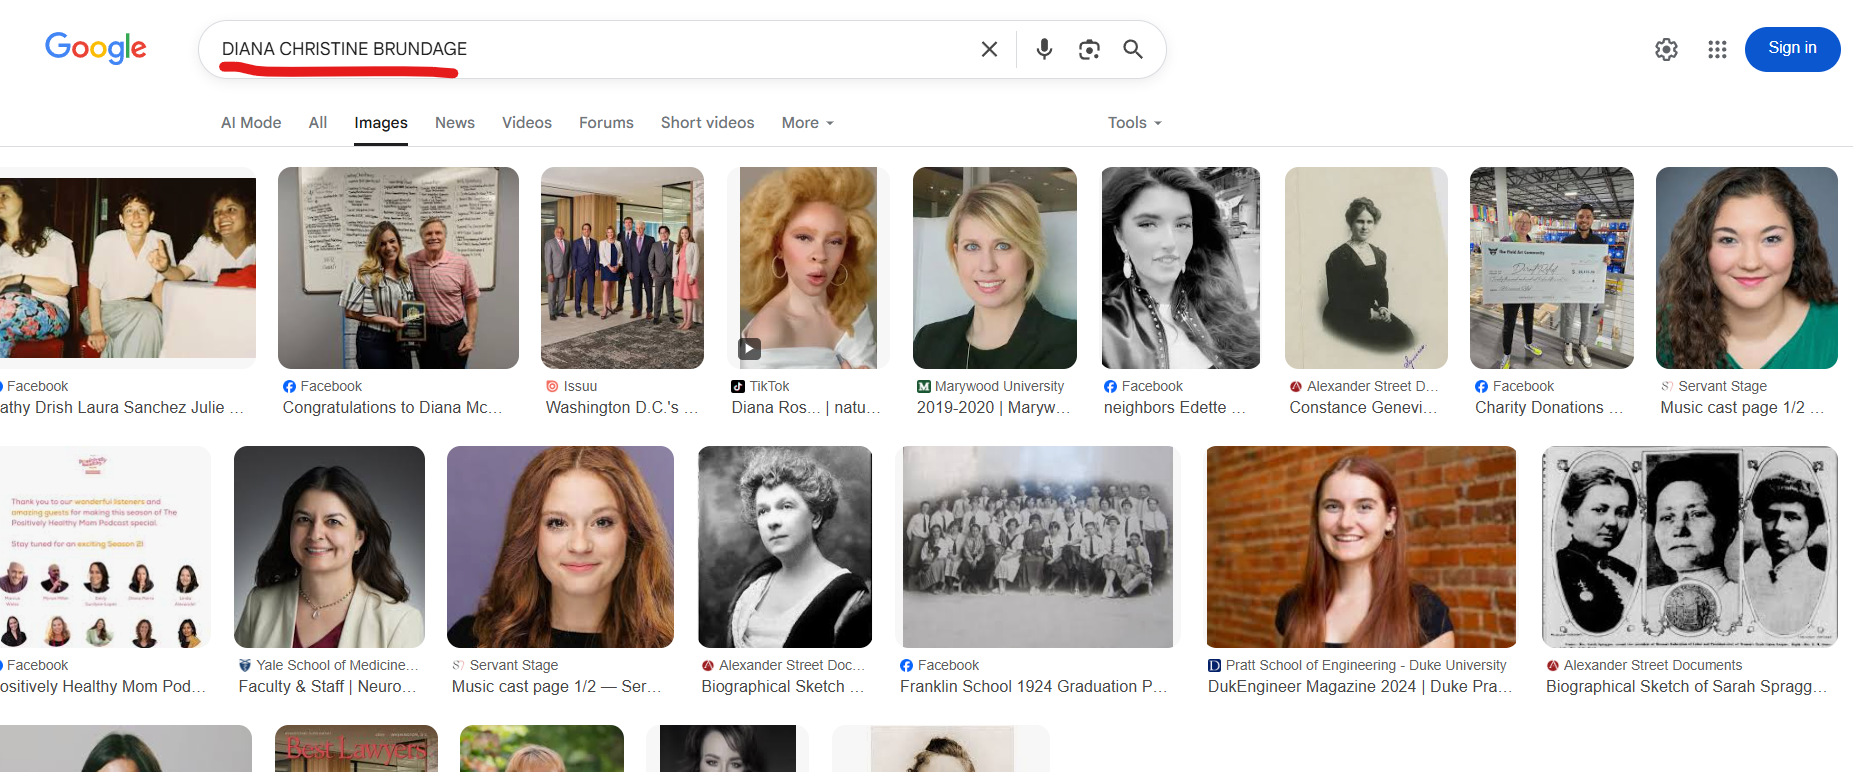
Task: Expand the More search filters dropdown
Action: (x=807, y=123)
